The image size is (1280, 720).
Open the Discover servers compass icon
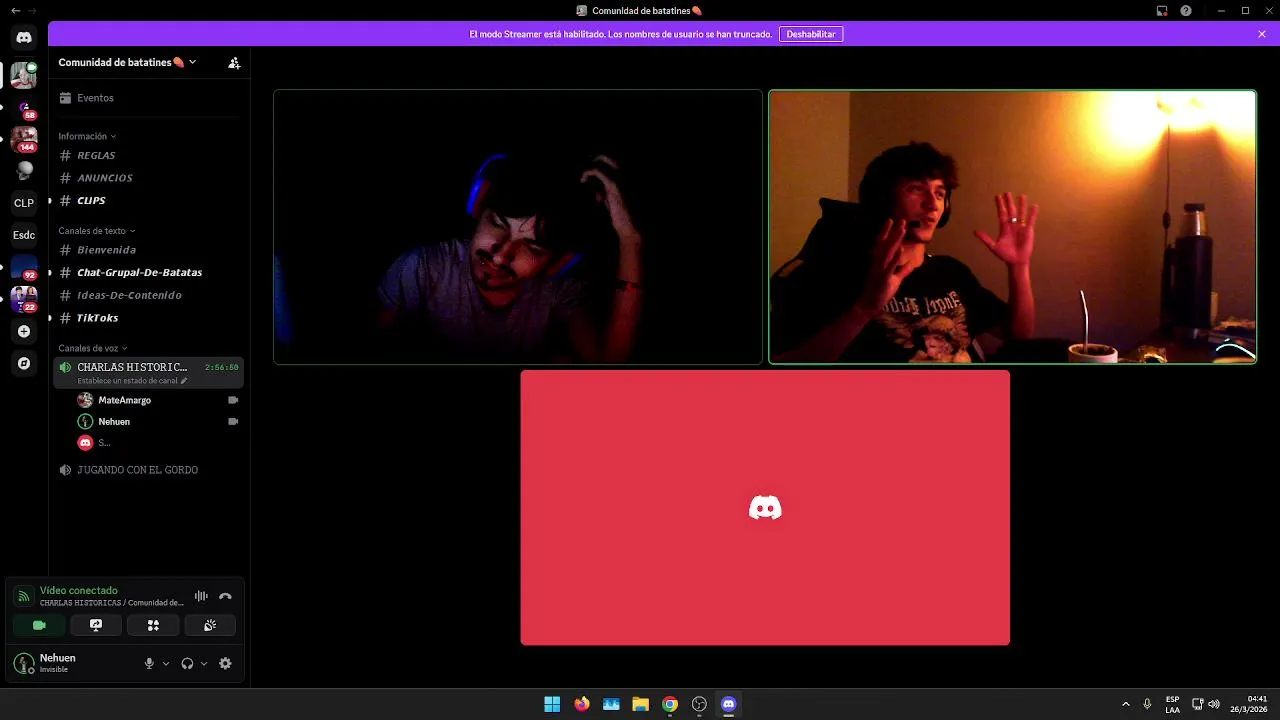[x=24, y=363]
